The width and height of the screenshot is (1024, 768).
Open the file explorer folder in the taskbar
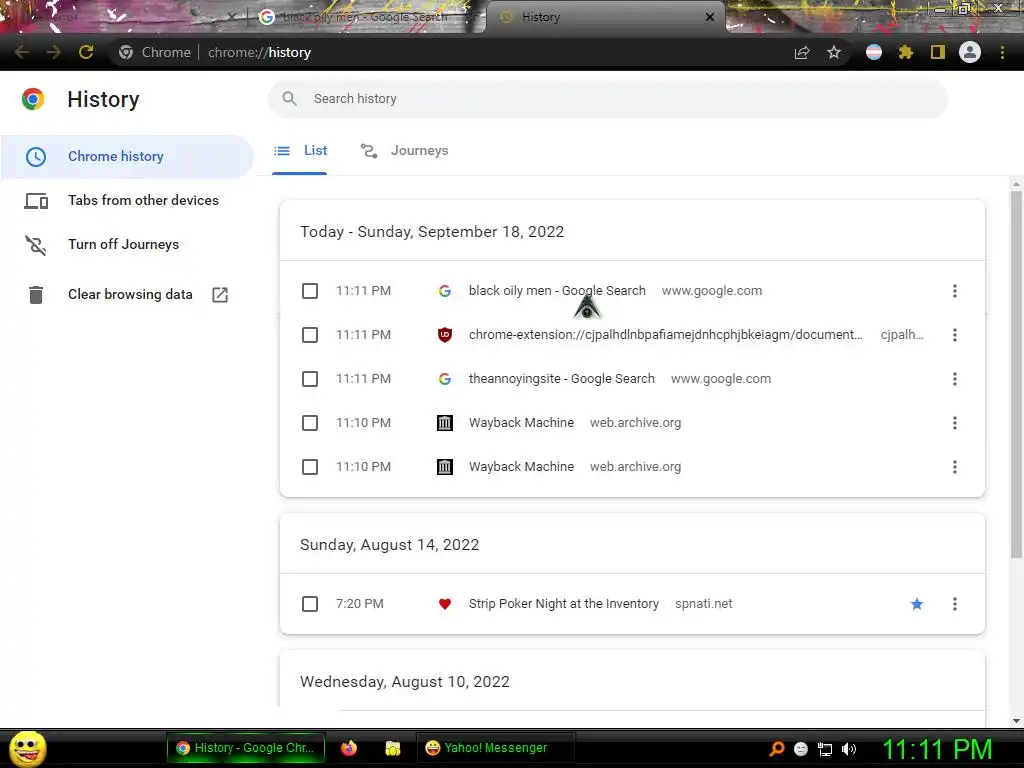coord(392,748)
